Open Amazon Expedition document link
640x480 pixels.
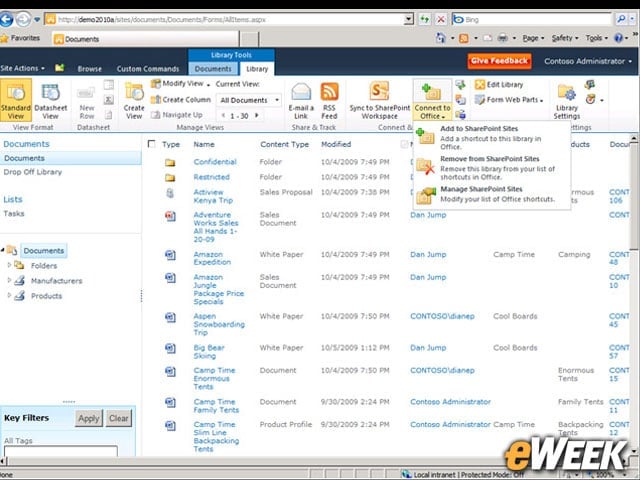[x=212, y=258]
